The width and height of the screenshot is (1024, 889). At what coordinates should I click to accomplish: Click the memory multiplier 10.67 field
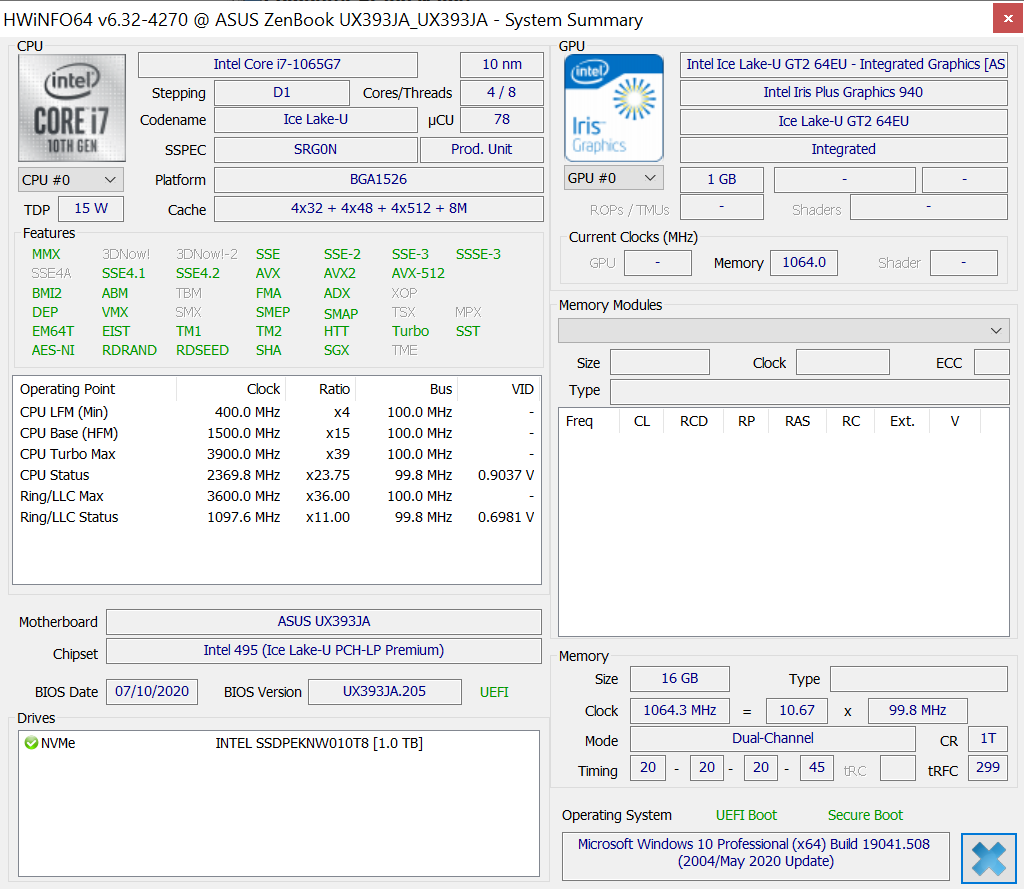click(797, 711)
